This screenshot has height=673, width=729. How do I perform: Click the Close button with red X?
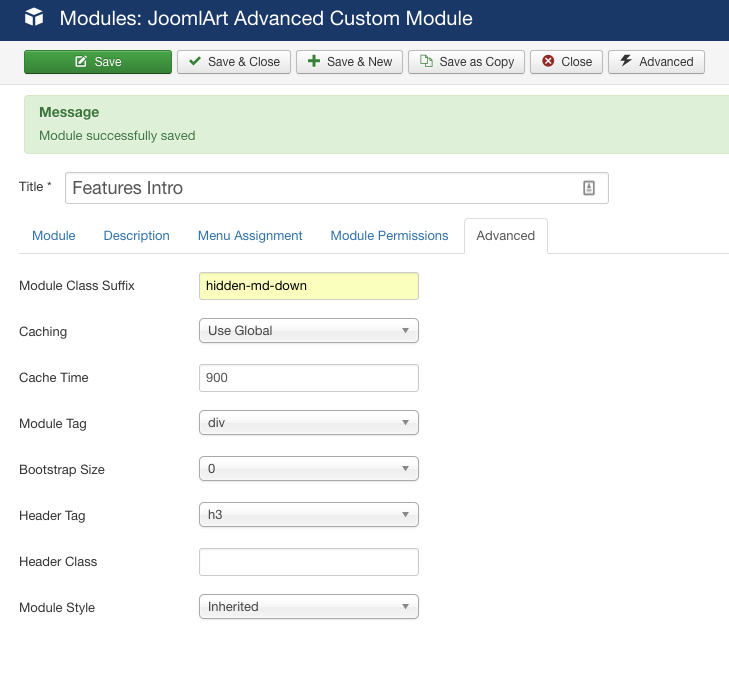[x=567, y=62]
